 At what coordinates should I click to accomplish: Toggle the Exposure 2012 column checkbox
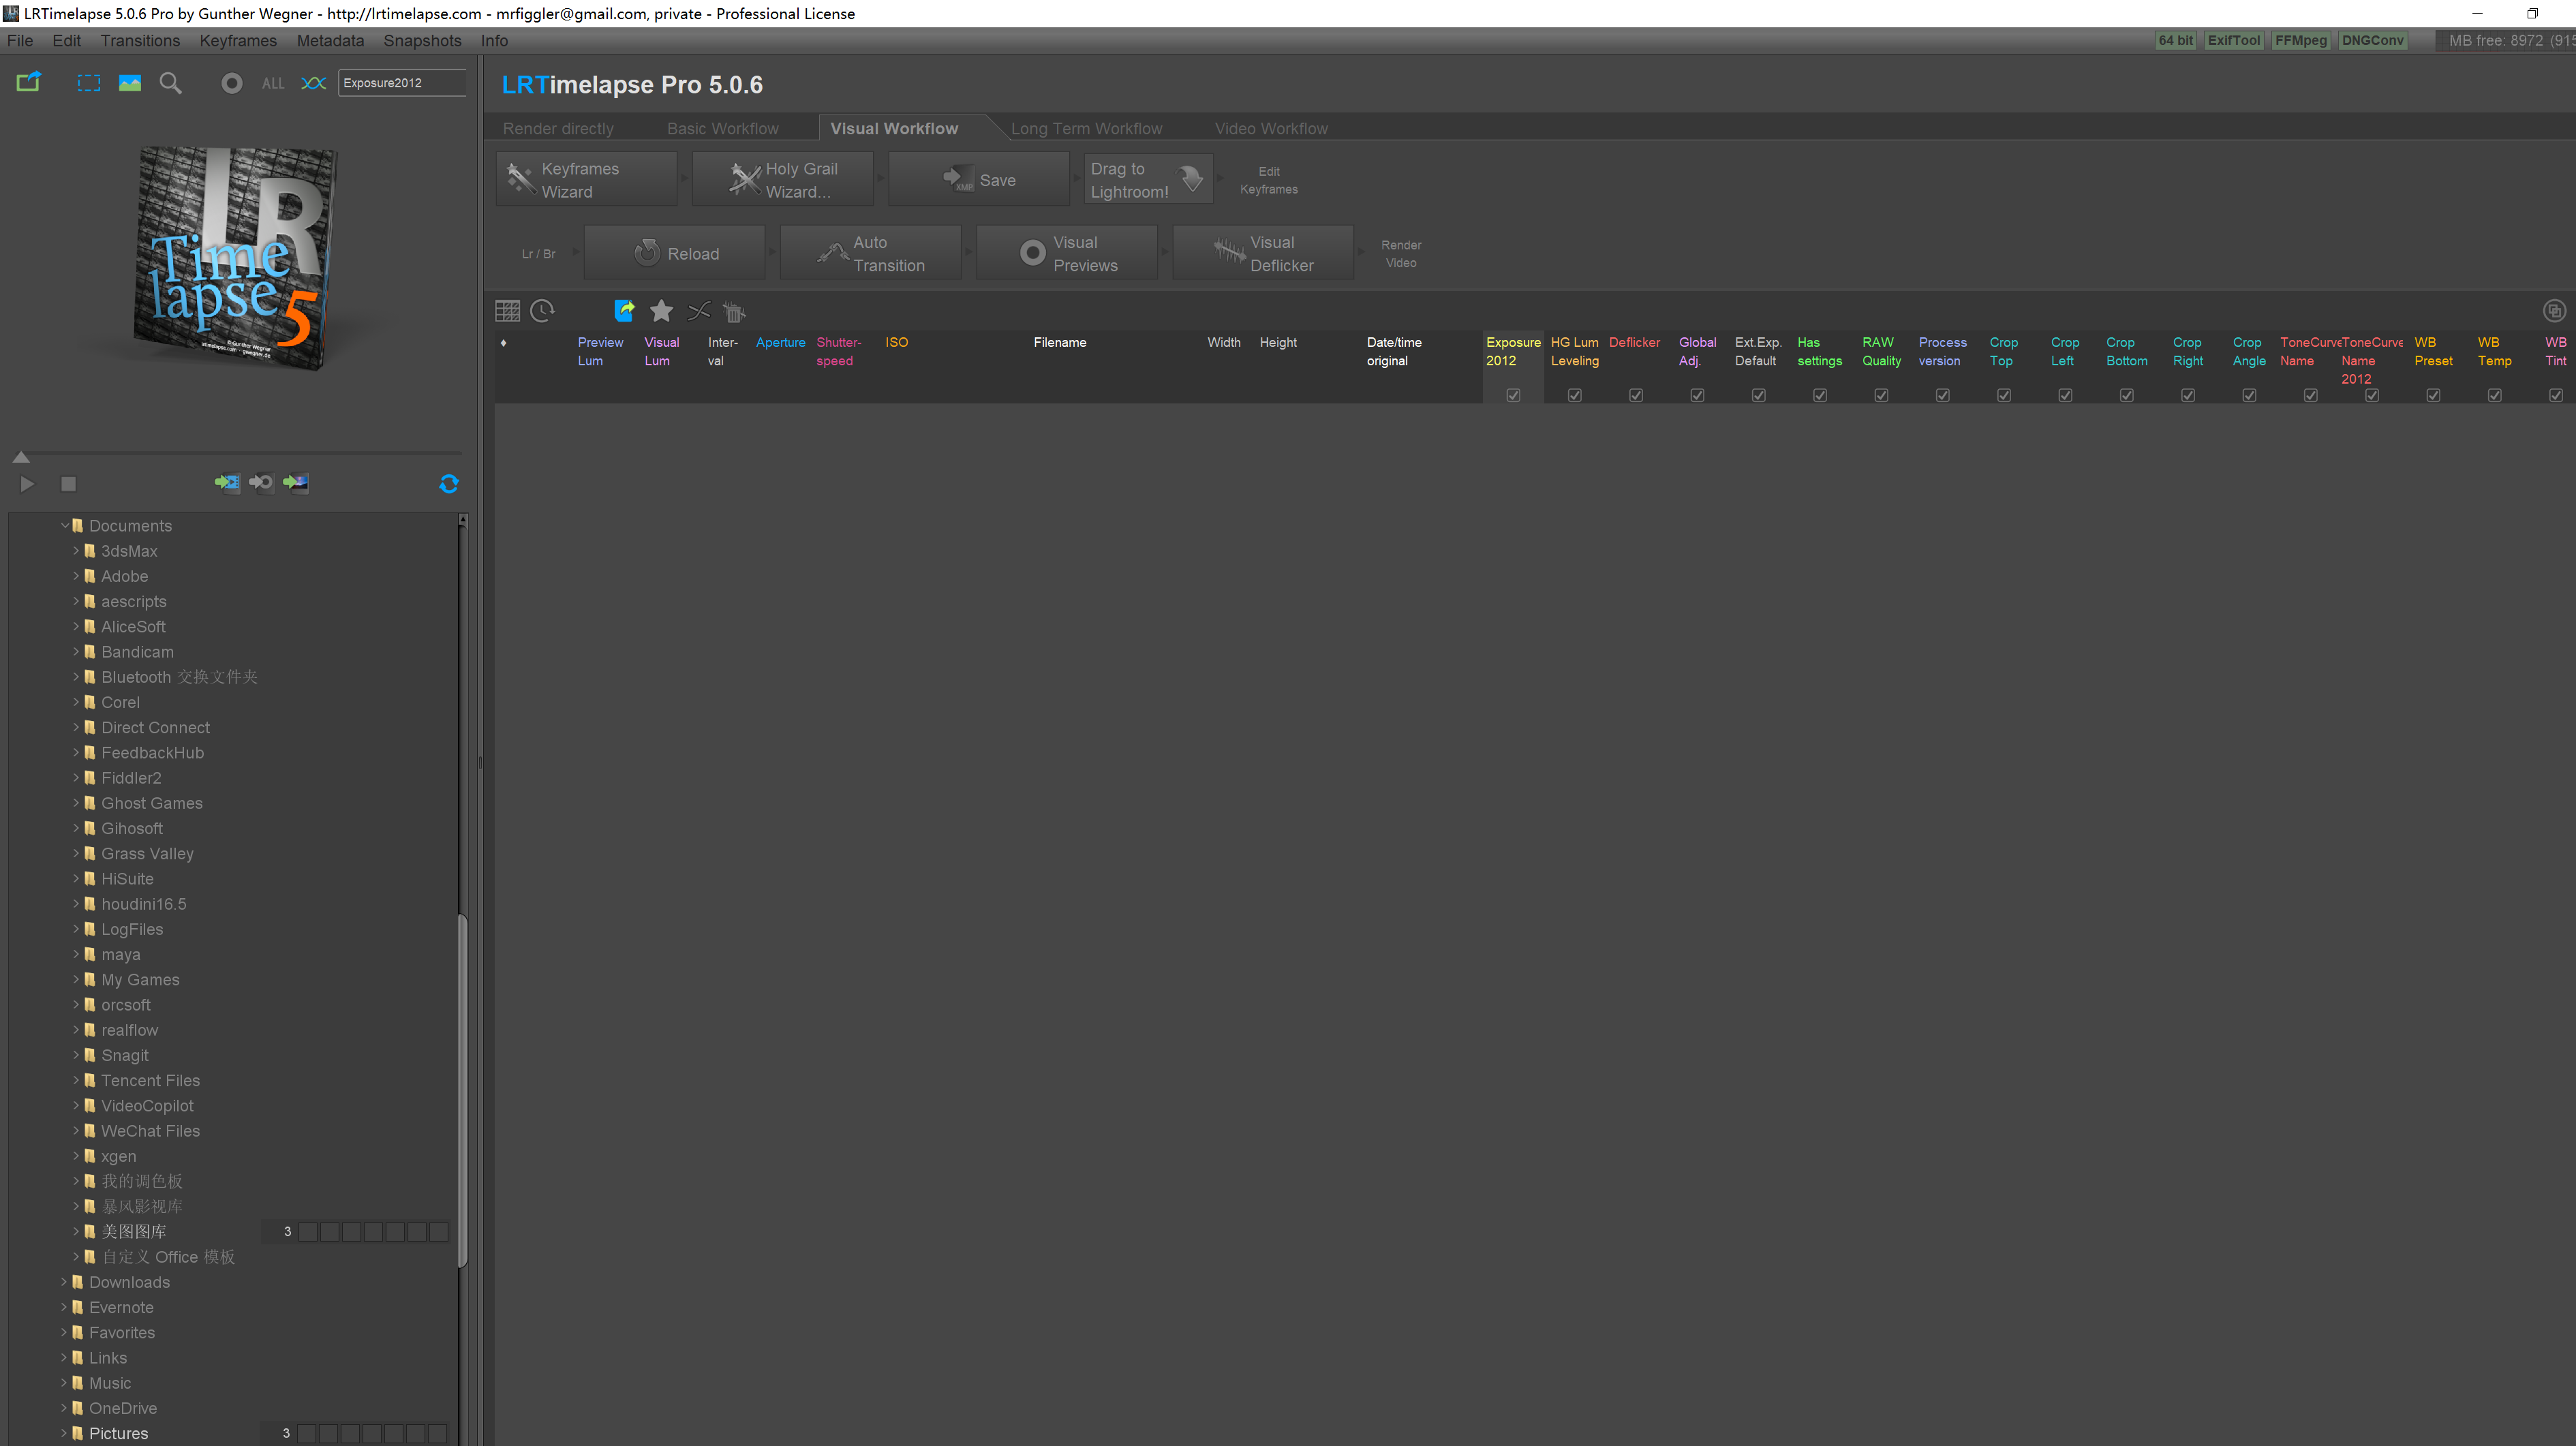click(x=1513, y=395)
